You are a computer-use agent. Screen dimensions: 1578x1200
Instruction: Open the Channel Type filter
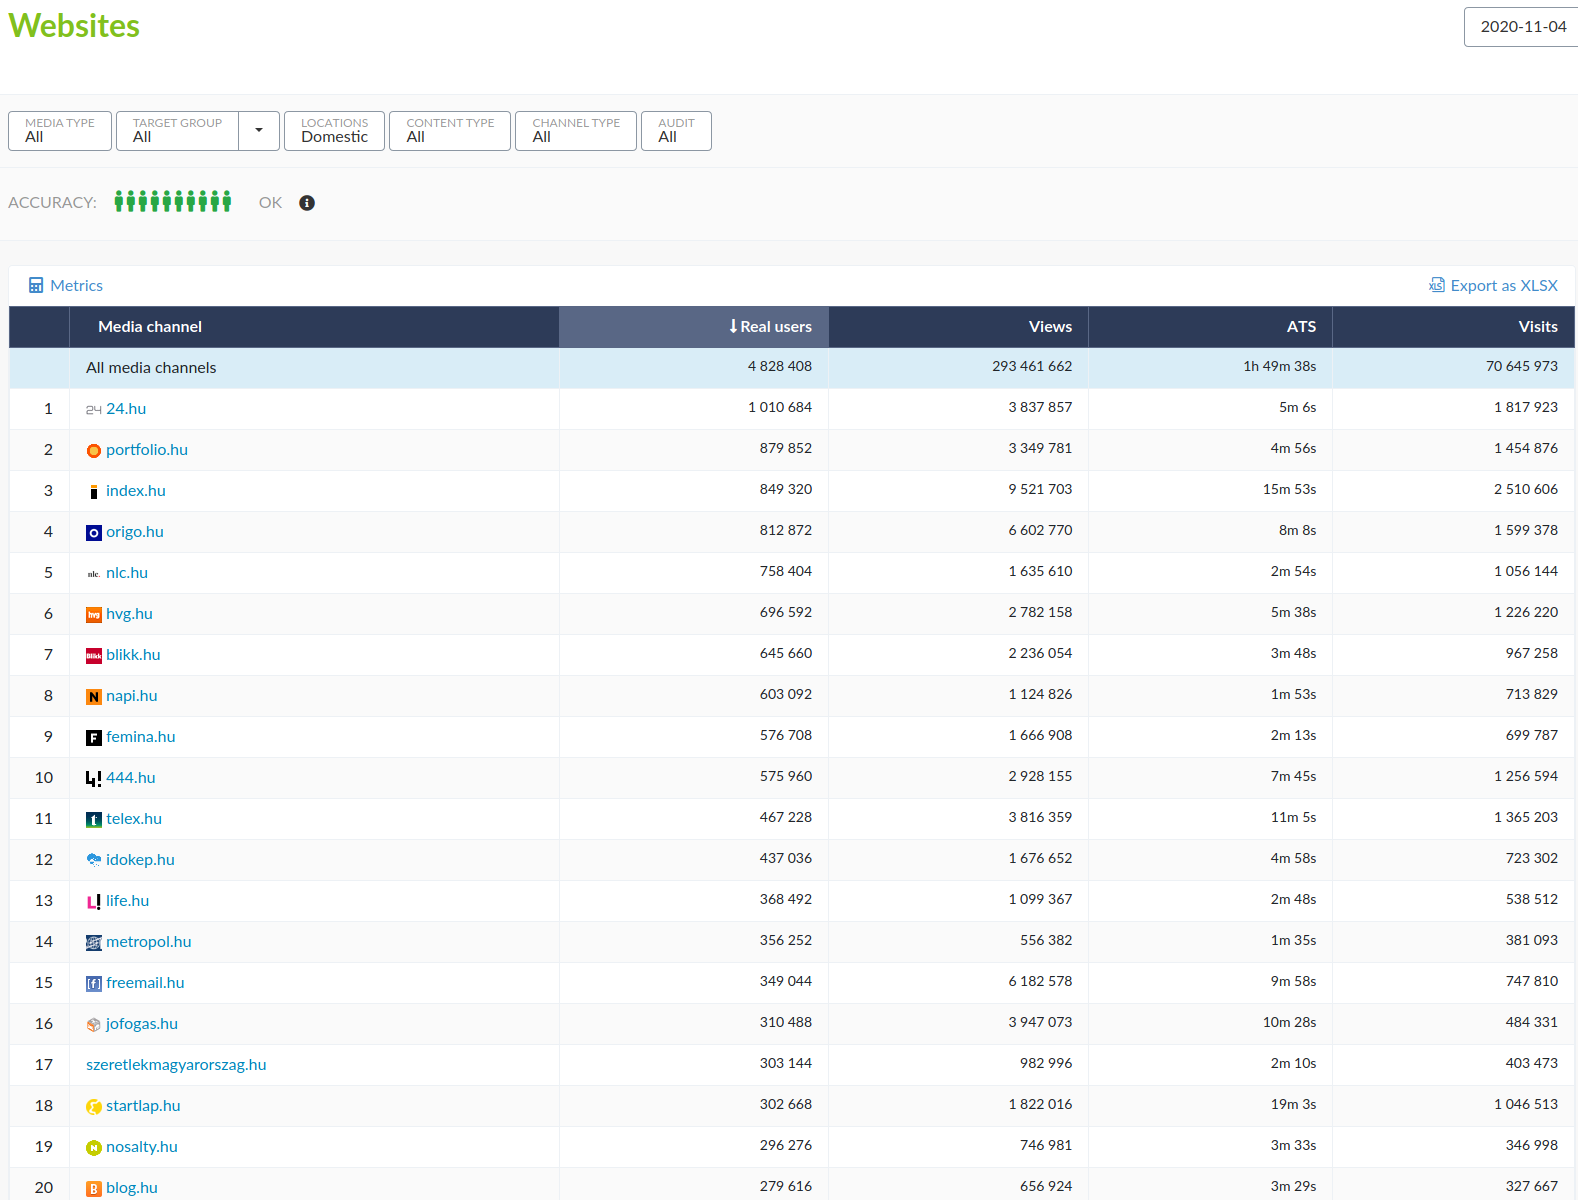[576, 131]
